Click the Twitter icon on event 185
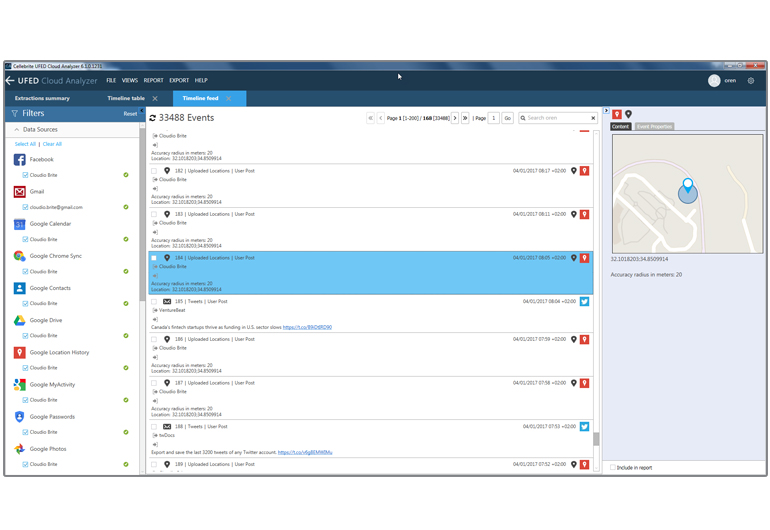770x530 pixels. click(584, 301)
